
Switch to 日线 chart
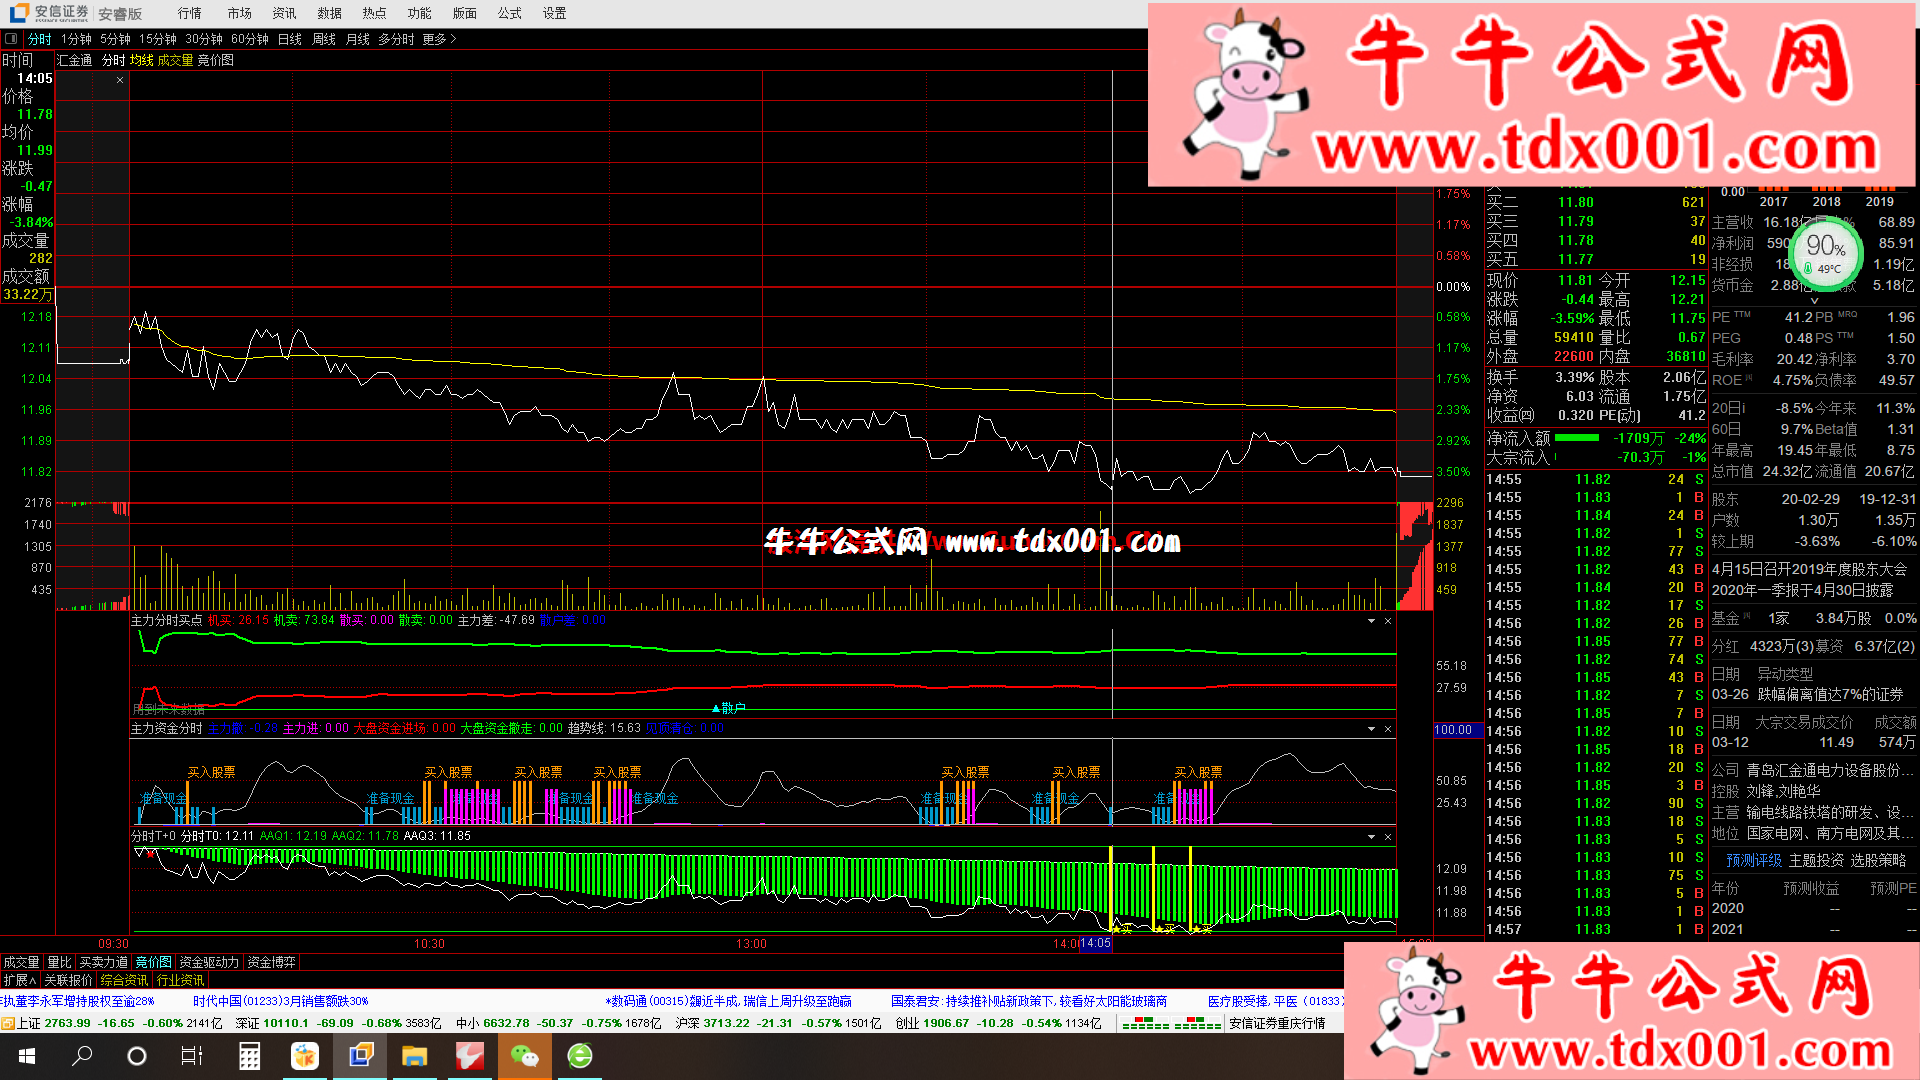[x=290, y=39]
